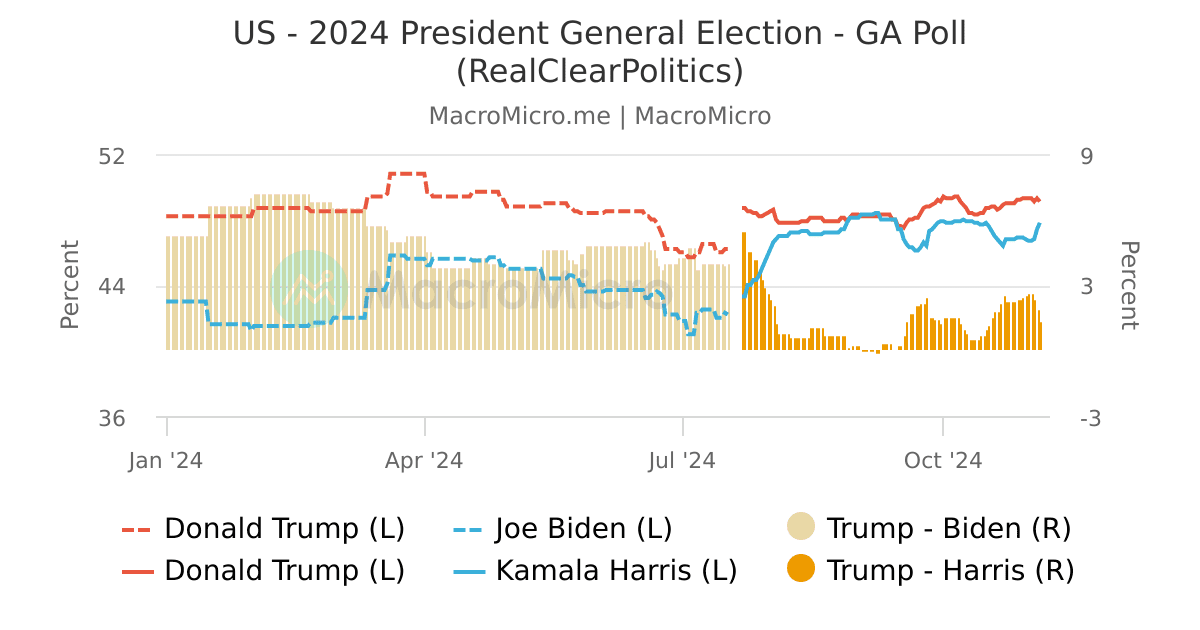Select the beige Trump - Biden legend circle
This screenshot has height=630, width=1200.
[x=802, y=527]
